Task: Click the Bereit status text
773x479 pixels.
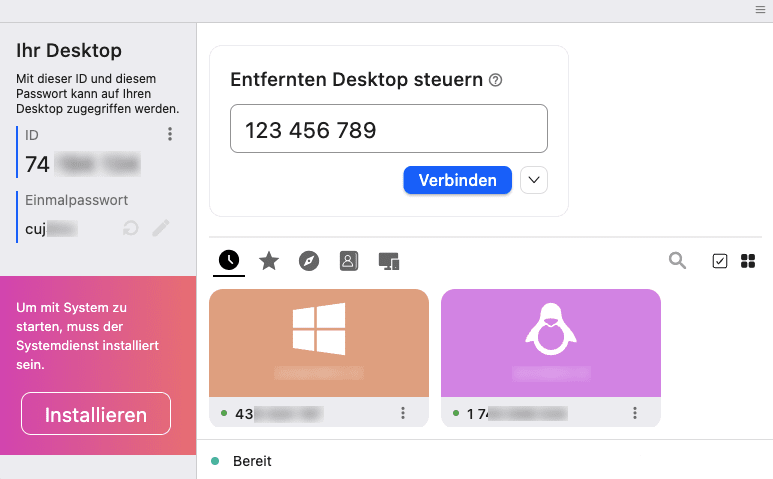Action: click(x=252, y=461)
